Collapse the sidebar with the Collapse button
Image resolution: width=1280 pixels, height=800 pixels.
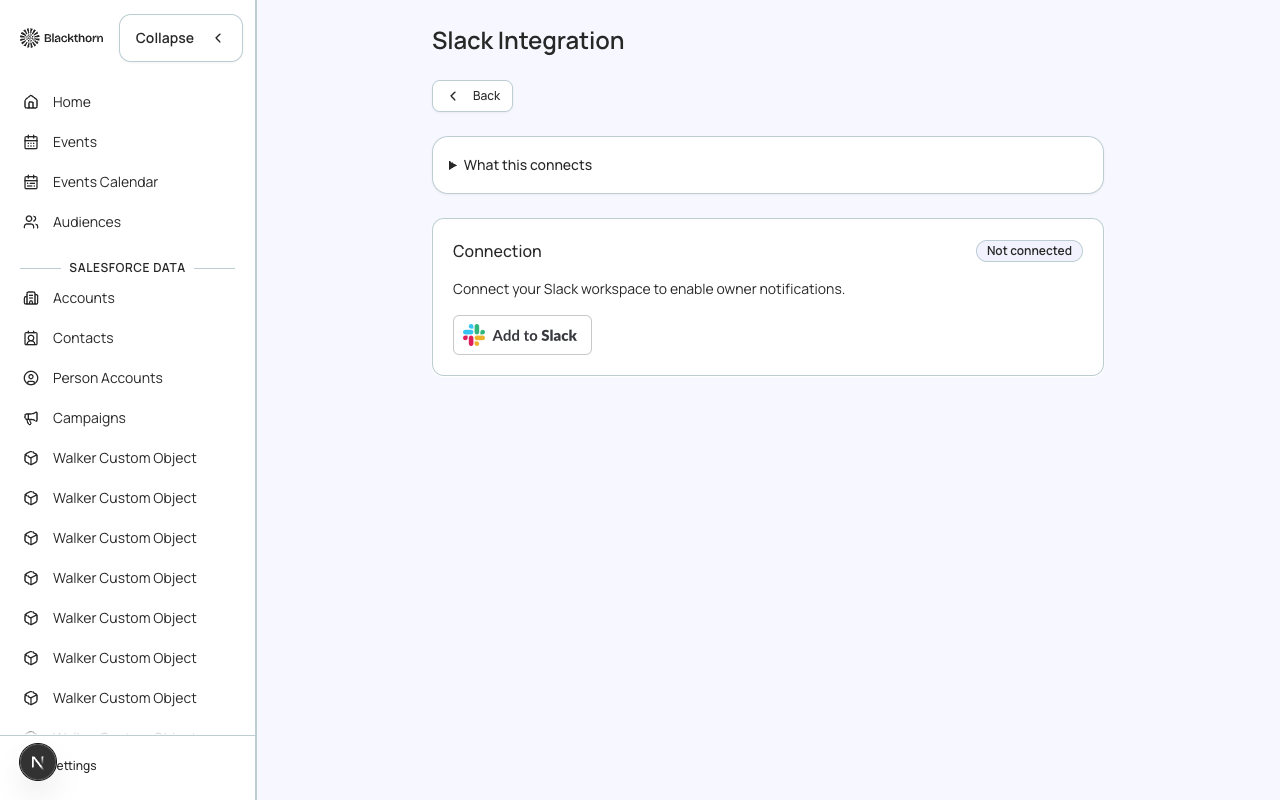181,38
